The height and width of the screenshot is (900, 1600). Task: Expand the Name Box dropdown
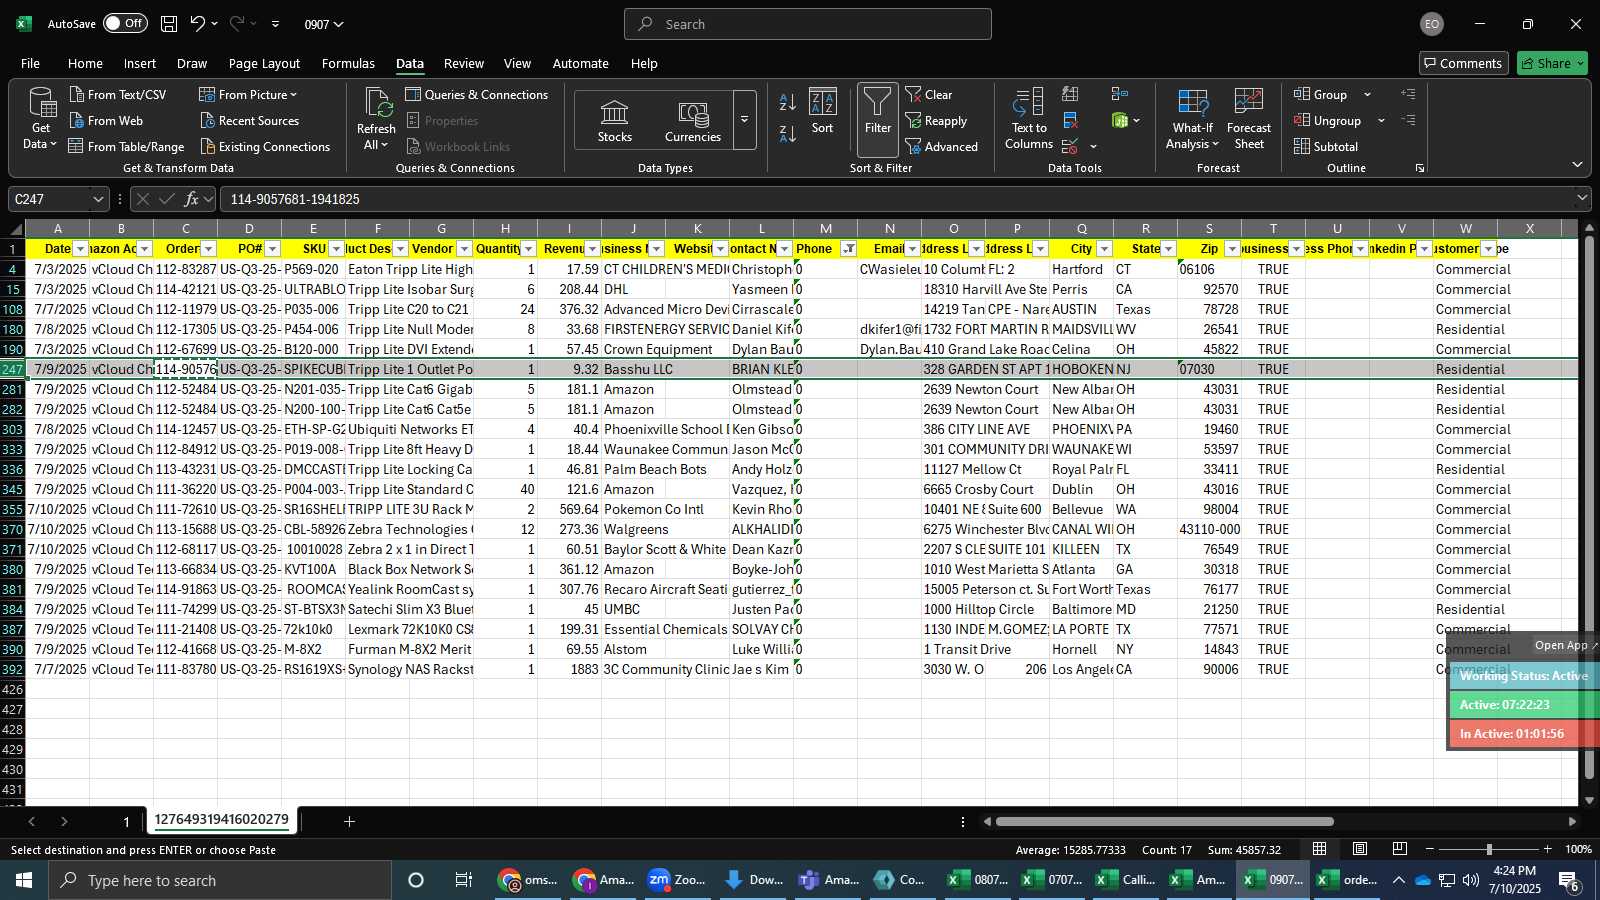(x=98, y=199)
